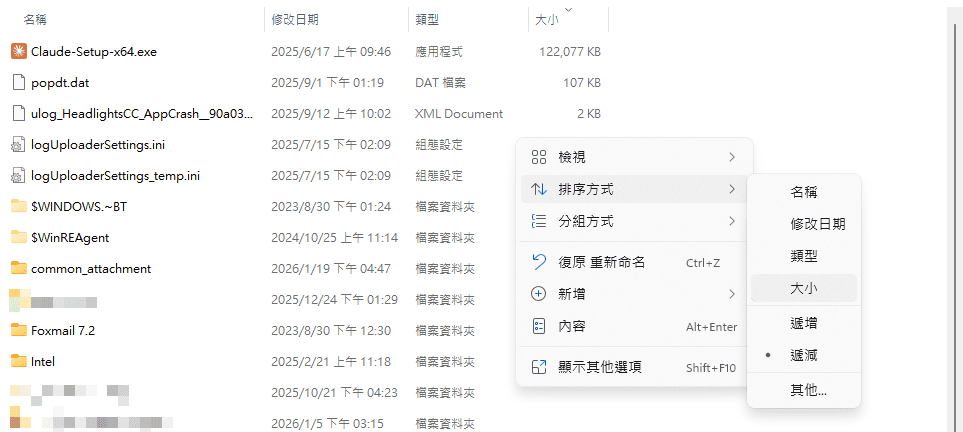Select 遞減 descending order
This screenshot has height=432, width=963.
pos(804,355)
